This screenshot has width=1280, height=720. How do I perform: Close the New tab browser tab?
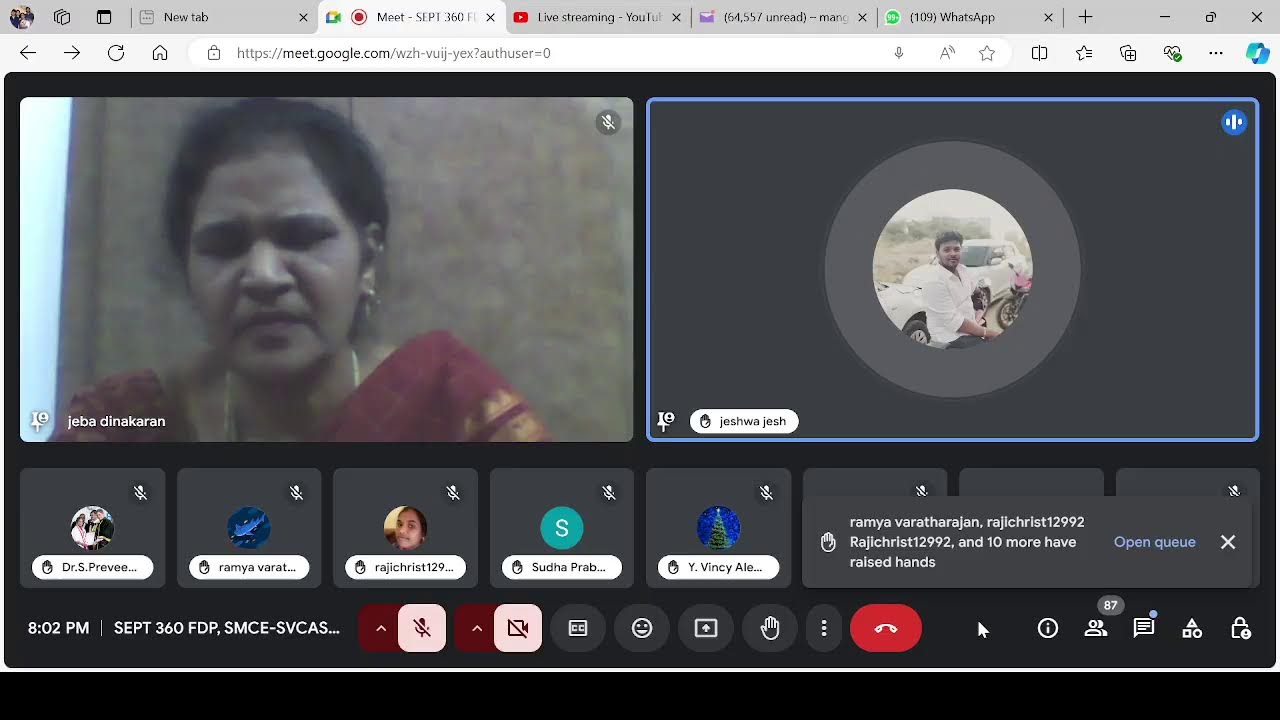[304, 17]
